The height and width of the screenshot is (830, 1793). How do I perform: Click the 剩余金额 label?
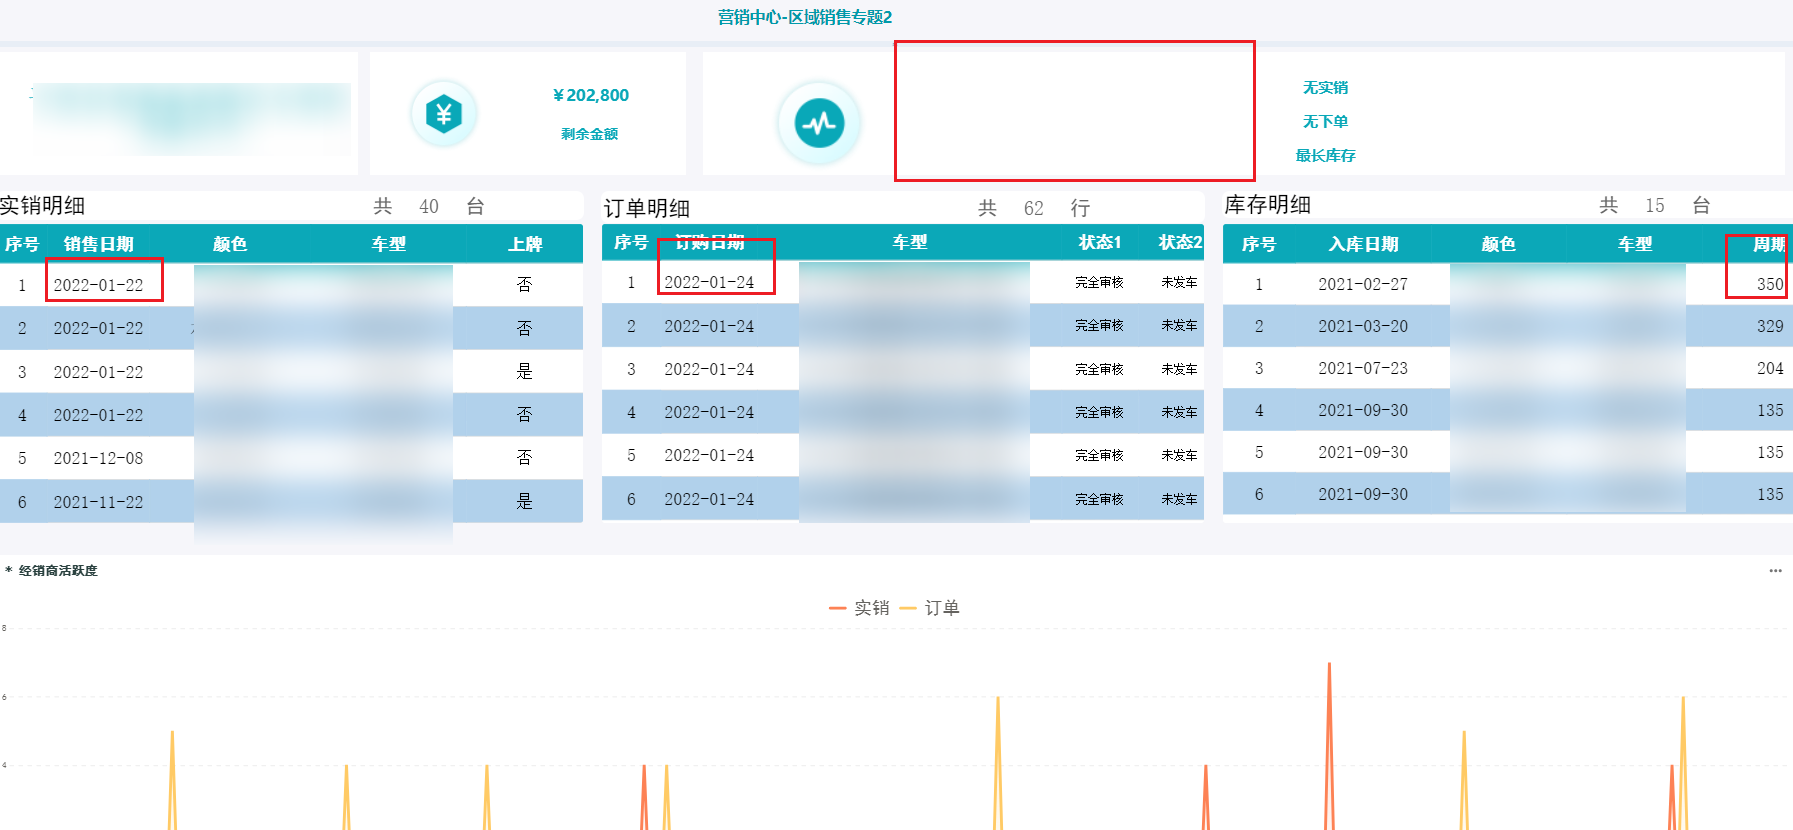coord(590,134)
